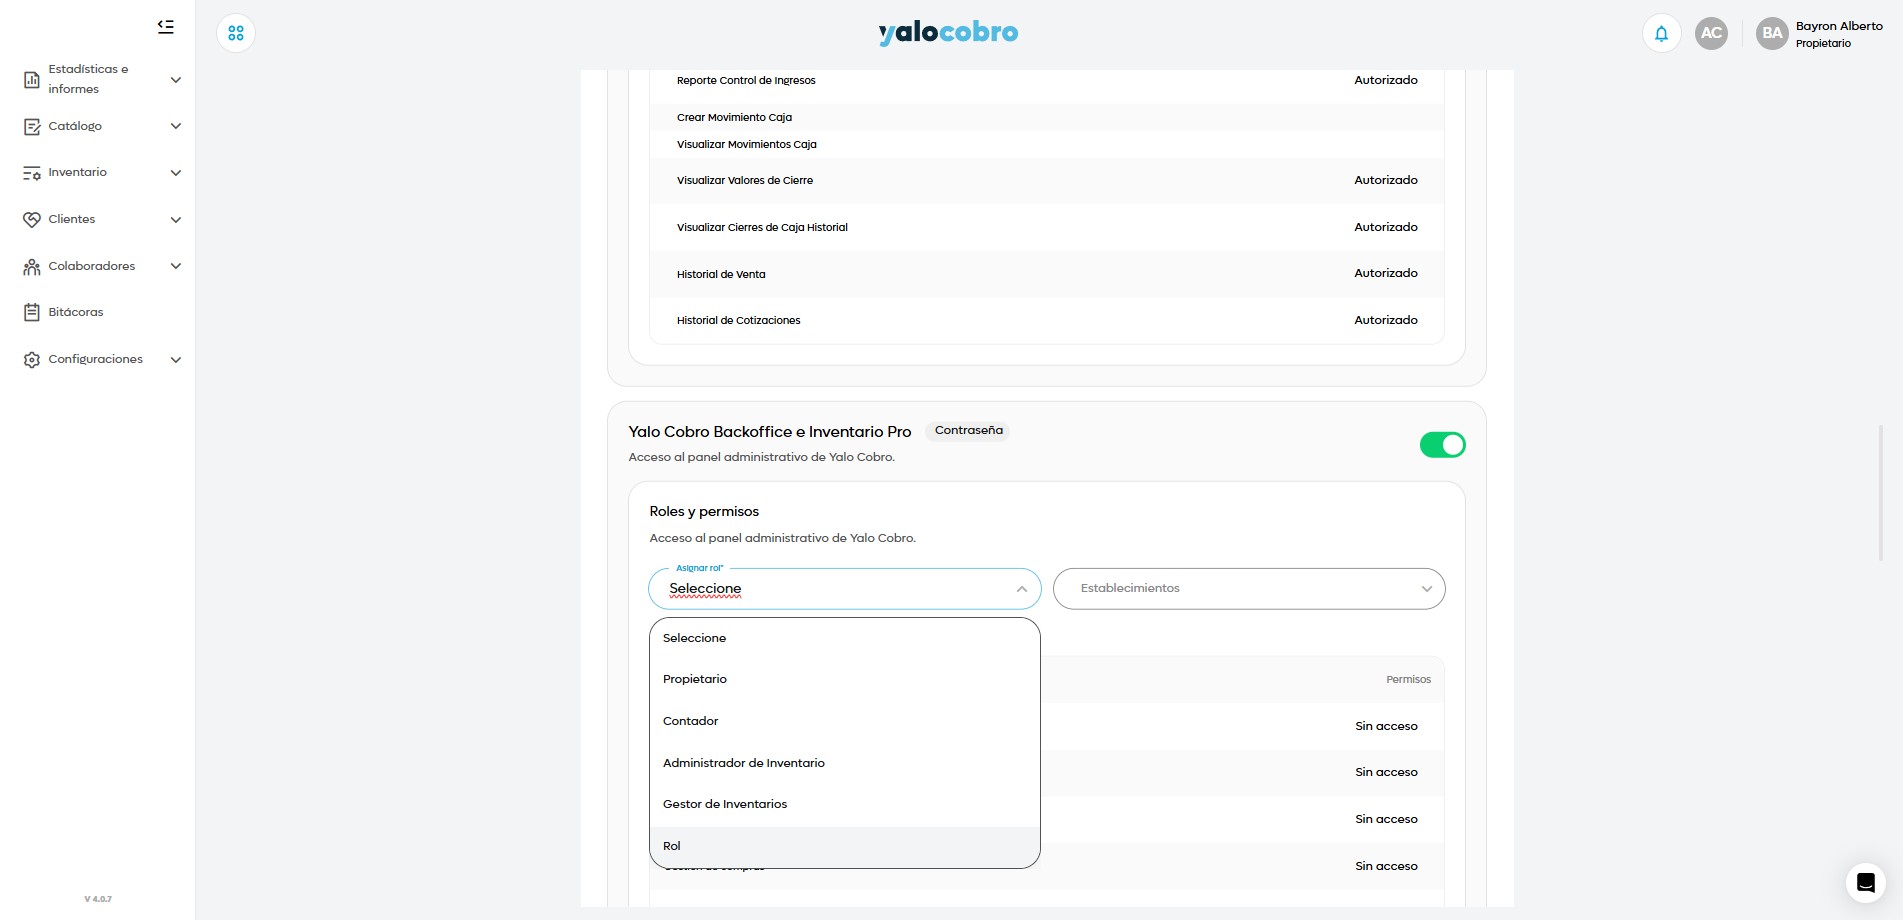The height and width of the screenshot is (920, 1903).
Task: Choose Propietario role option
Action: pyautogui.click(x=845, y=679)
